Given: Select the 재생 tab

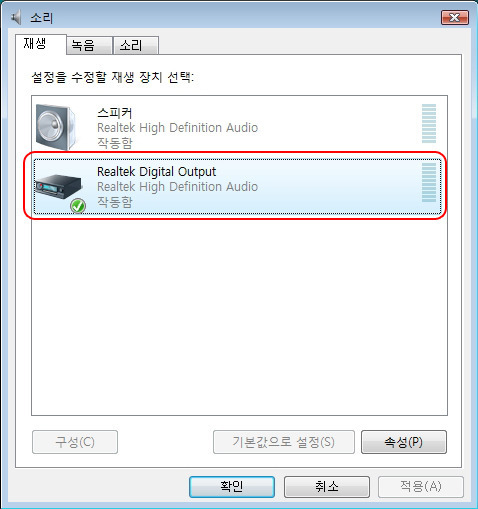Looking at the screenshot, I should click(x=40, y=44).
